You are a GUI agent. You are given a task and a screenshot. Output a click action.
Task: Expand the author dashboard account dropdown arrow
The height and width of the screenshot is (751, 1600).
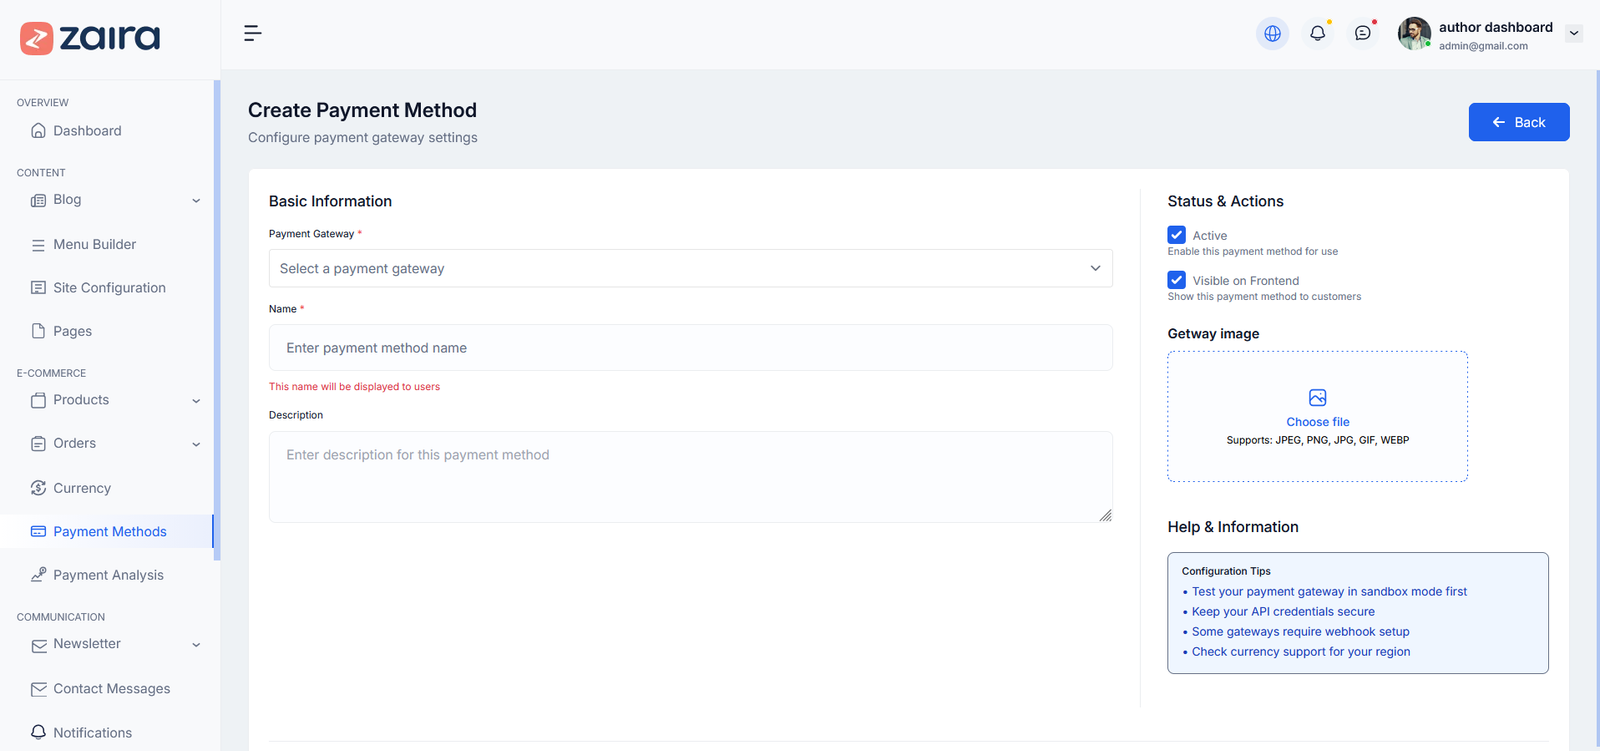tap(1574, 33)
